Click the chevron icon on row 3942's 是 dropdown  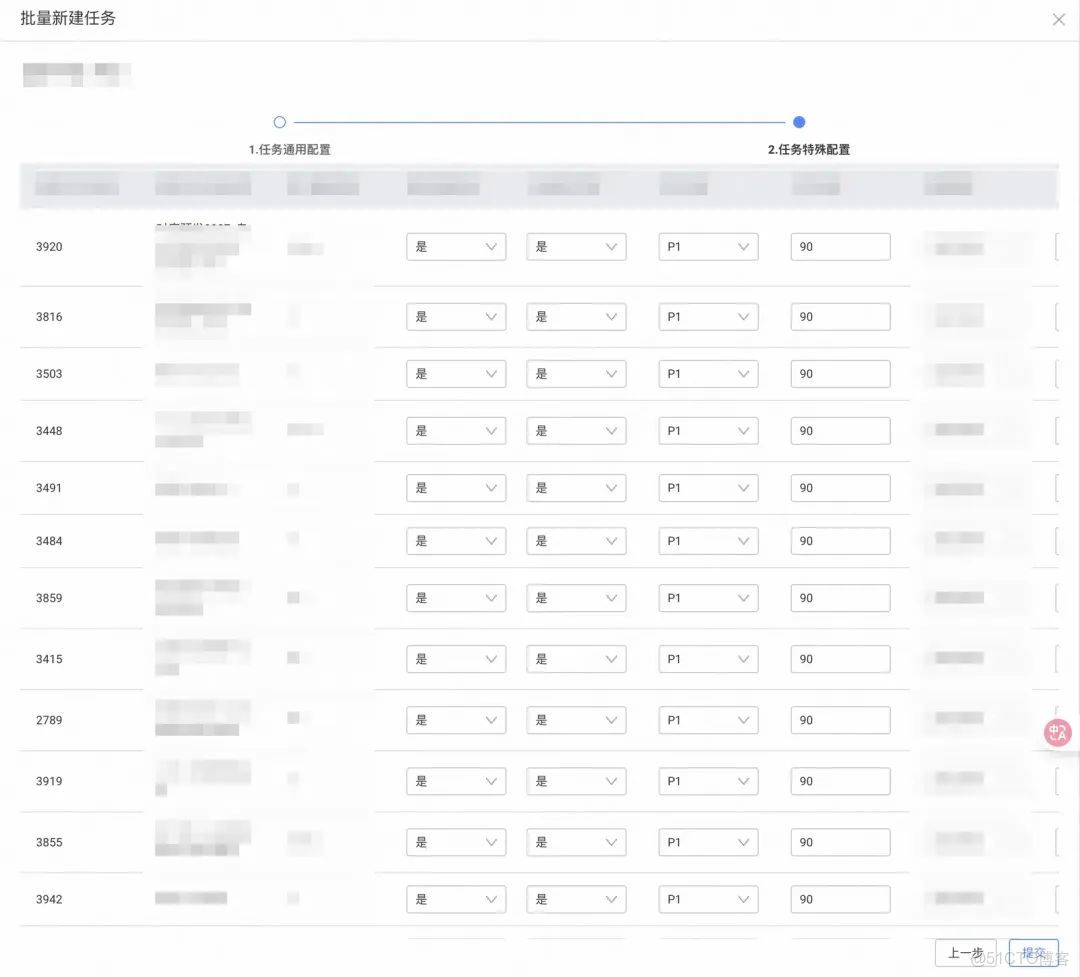tap(493, 899)
